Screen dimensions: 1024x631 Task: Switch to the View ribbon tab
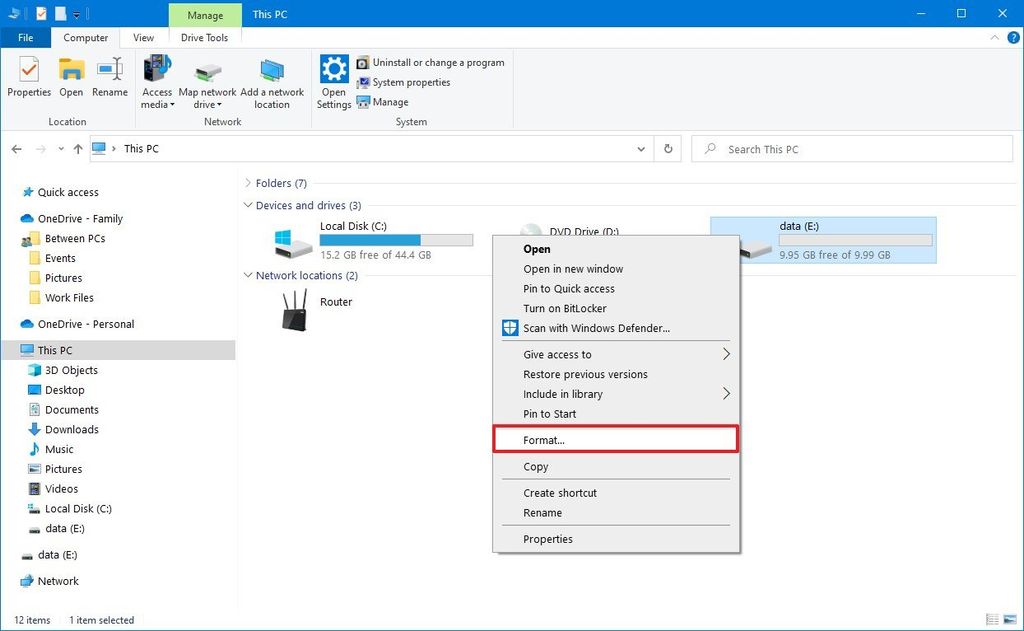click(143, 37)
